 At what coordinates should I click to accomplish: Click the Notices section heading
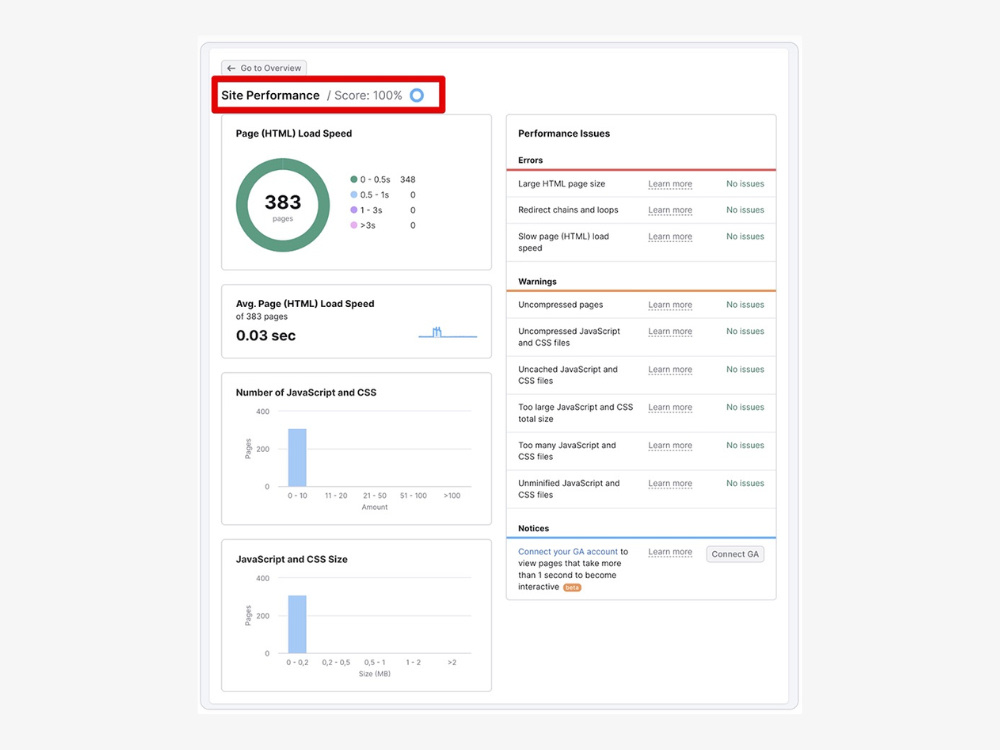533,528
